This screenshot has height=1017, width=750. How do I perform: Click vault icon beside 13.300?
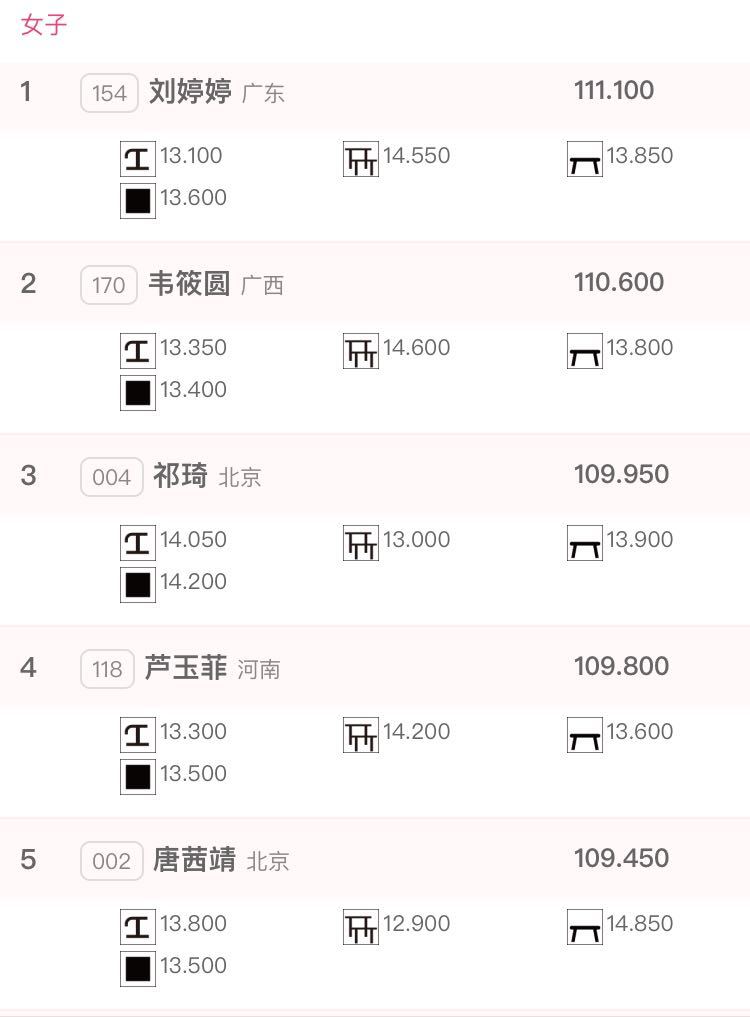[138, 735]
